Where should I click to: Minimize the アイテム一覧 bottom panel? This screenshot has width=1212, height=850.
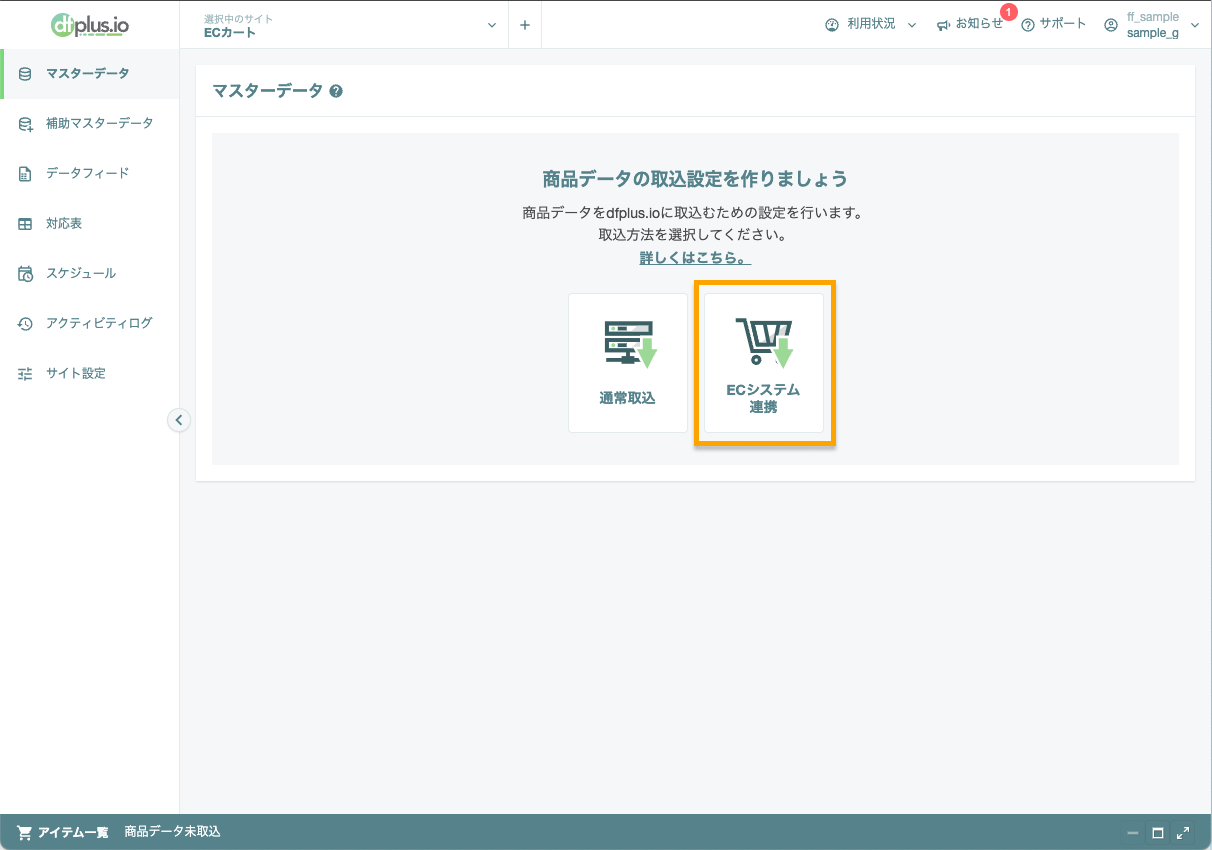[x=1133, y=833]
